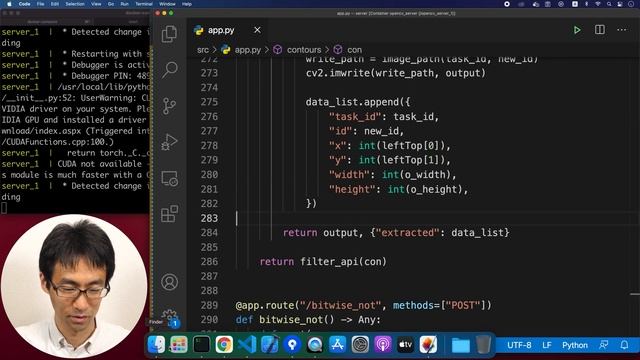This screenshot has height=360, width=640.
Task: Open App Store from the Dock
Action: (338, 344)
